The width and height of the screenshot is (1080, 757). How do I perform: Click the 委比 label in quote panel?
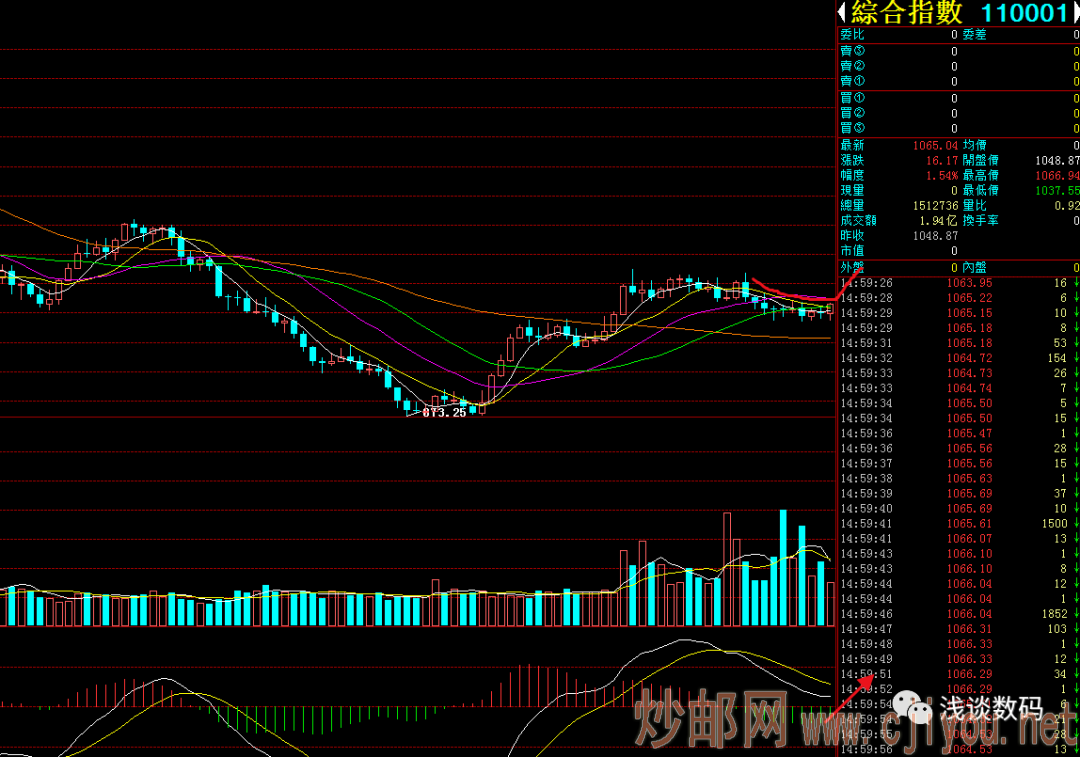(852, 35)
